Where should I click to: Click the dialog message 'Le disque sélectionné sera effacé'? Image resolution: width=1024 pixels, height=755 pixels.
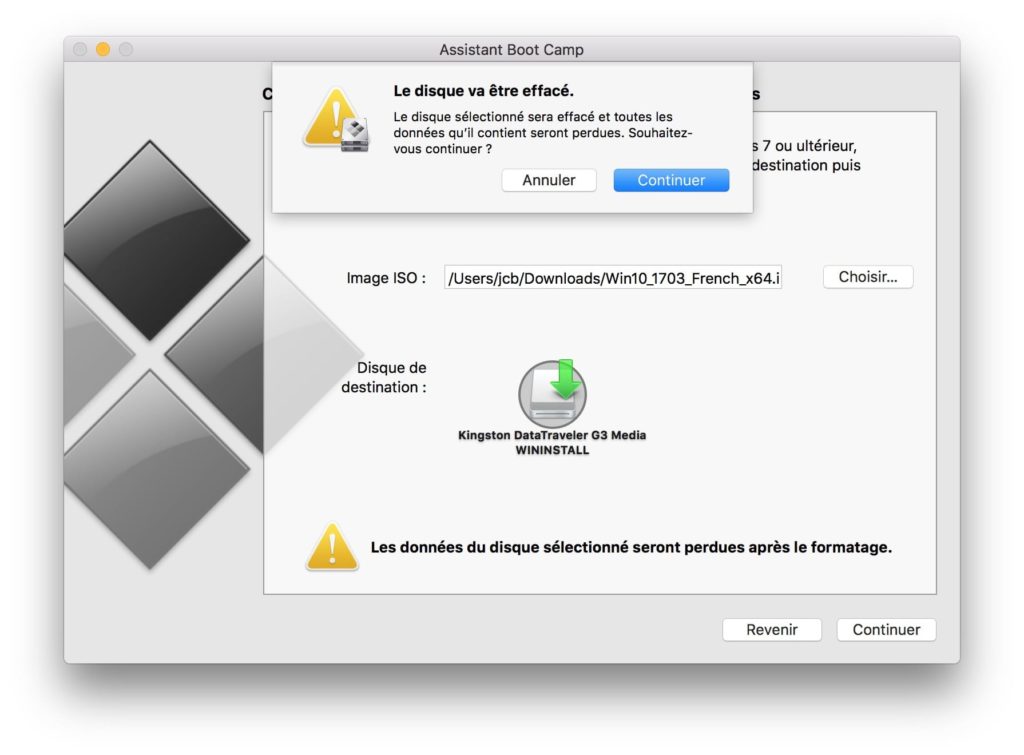[542, 133]
